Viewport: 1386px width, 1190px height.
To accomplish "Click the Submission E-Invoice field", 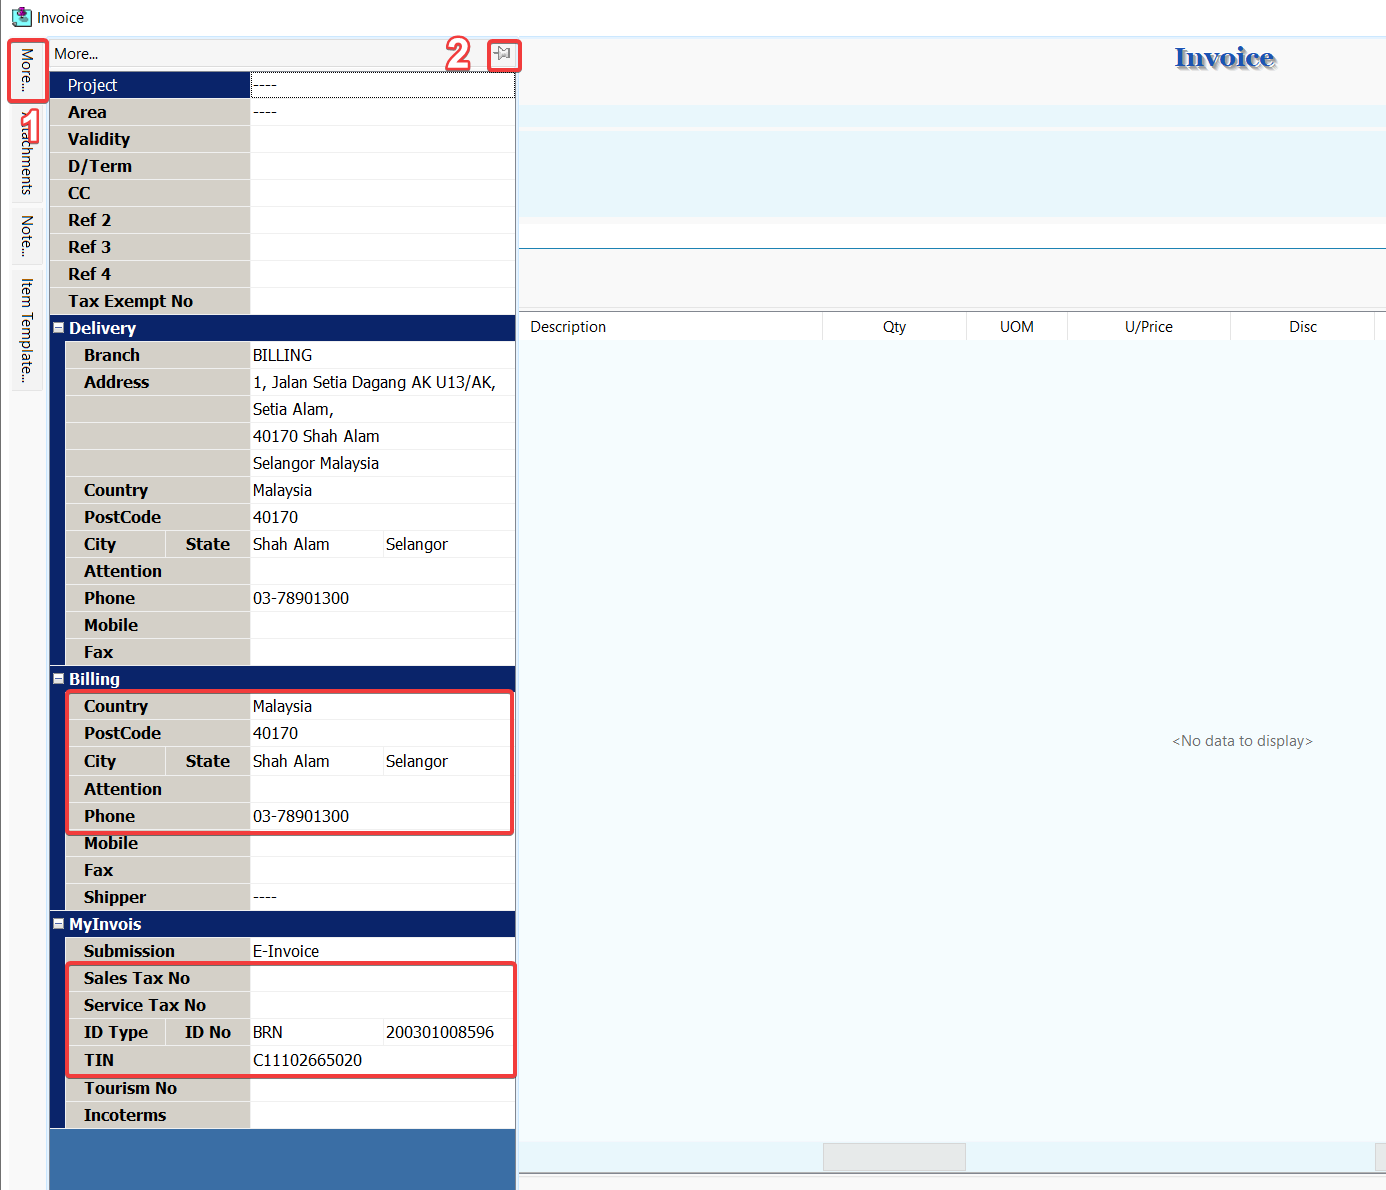I will (x=382, y=951).
